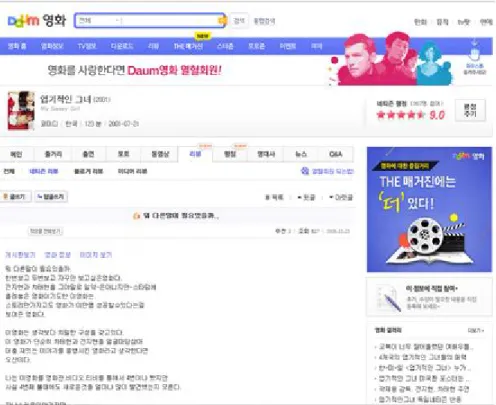Open the first article in the right list panel
The width and height of the screenshot is (496, 405).
pyautogui.click(x=425, y=347)
